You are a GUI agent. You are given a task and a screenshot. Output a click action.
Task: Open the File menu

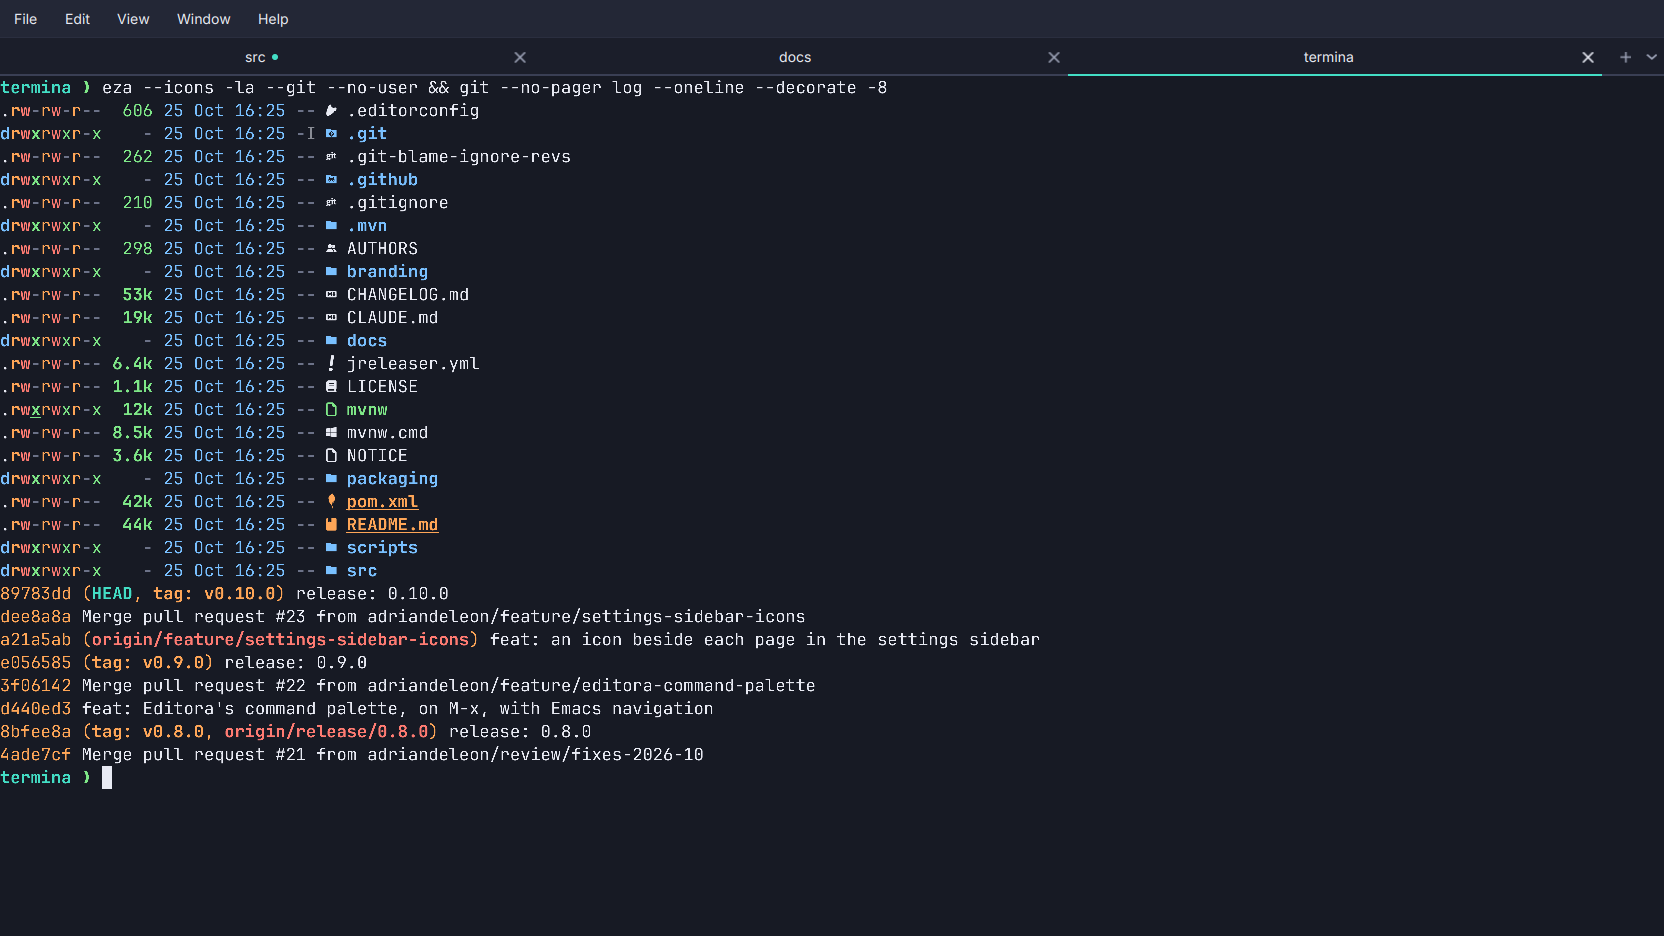coord(25,19)
